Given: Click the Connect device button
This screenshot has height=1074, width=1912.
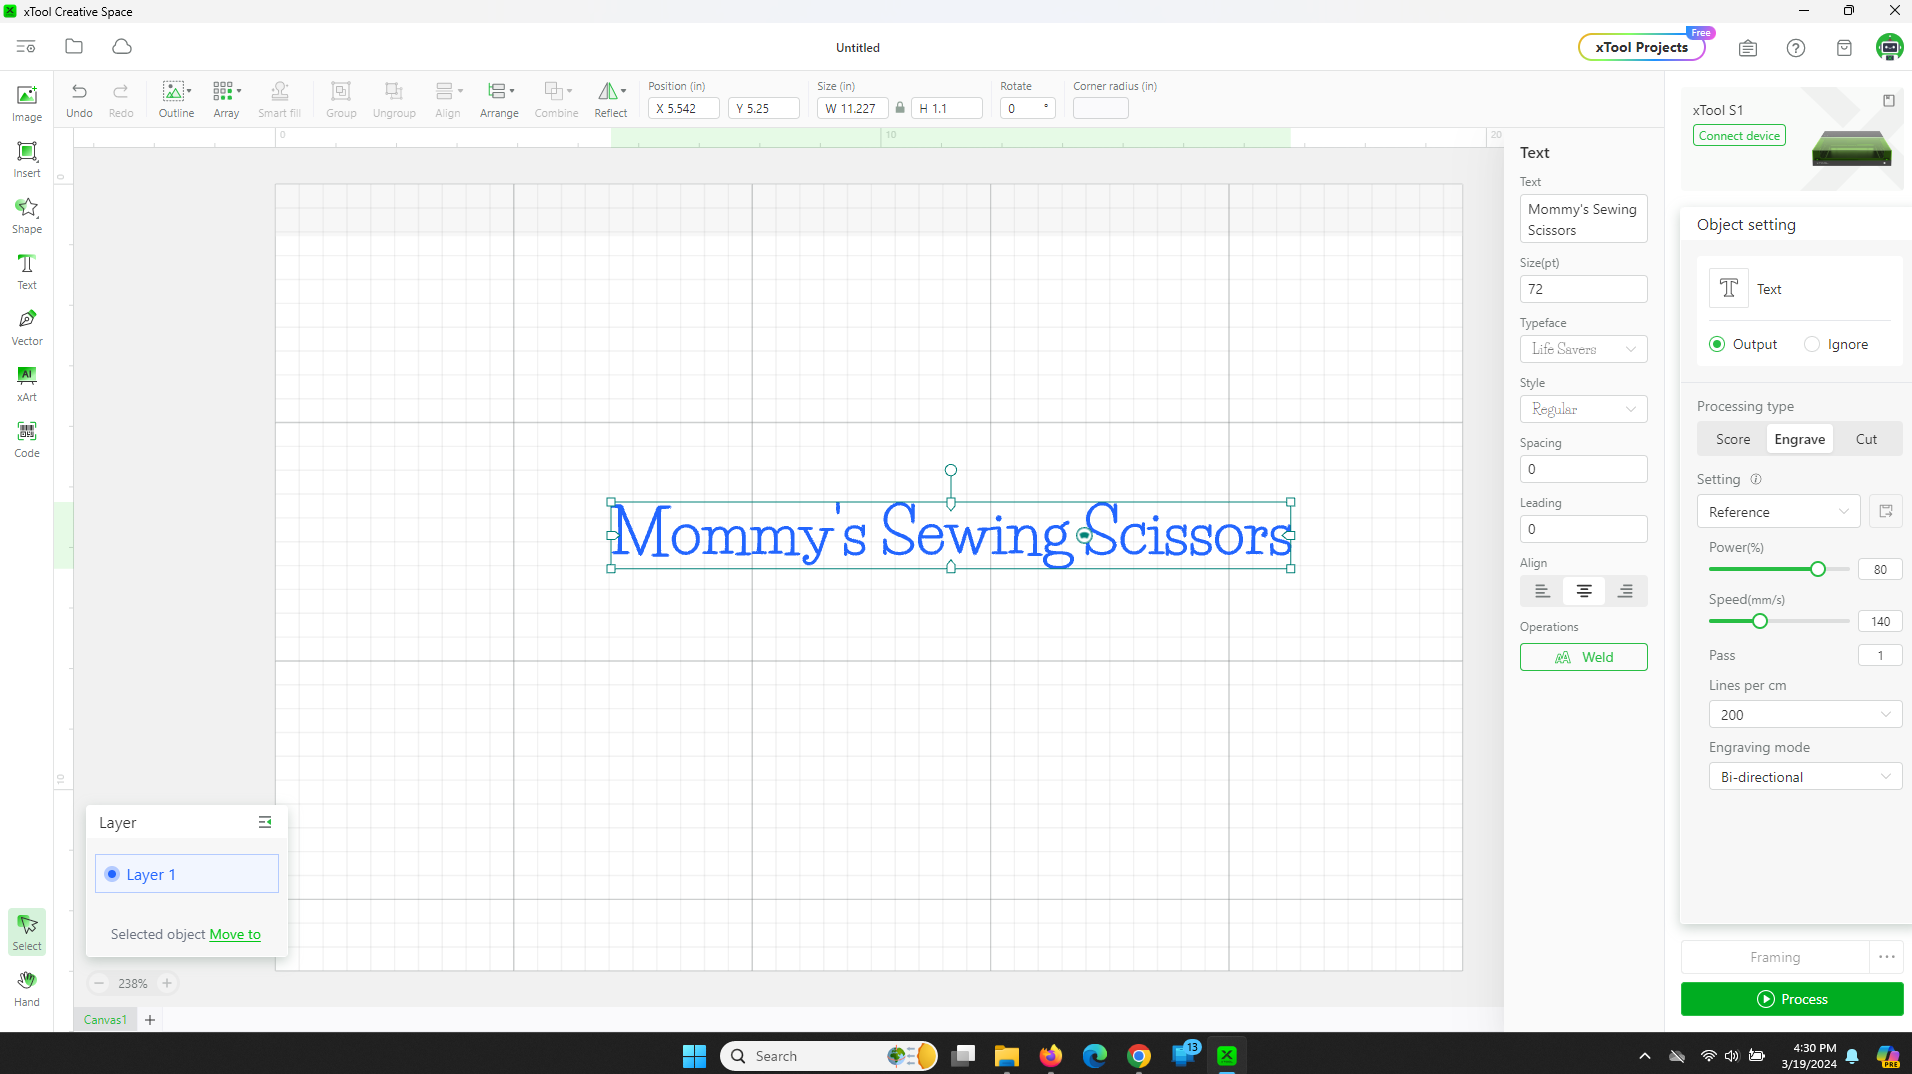Looking at the screenshot, I should (x=1739, y=136).
